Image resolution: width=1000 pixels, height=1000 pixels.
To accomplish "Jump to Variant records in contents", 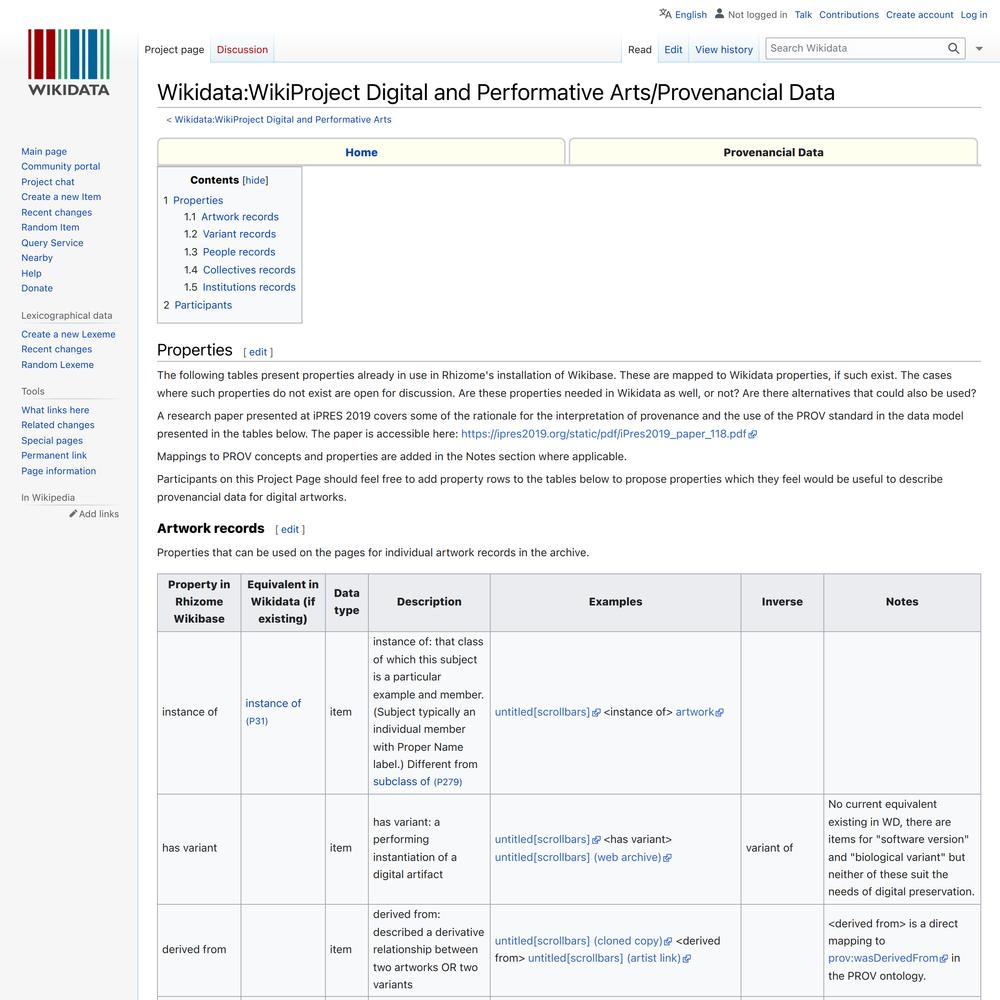I will coord(239,234).
